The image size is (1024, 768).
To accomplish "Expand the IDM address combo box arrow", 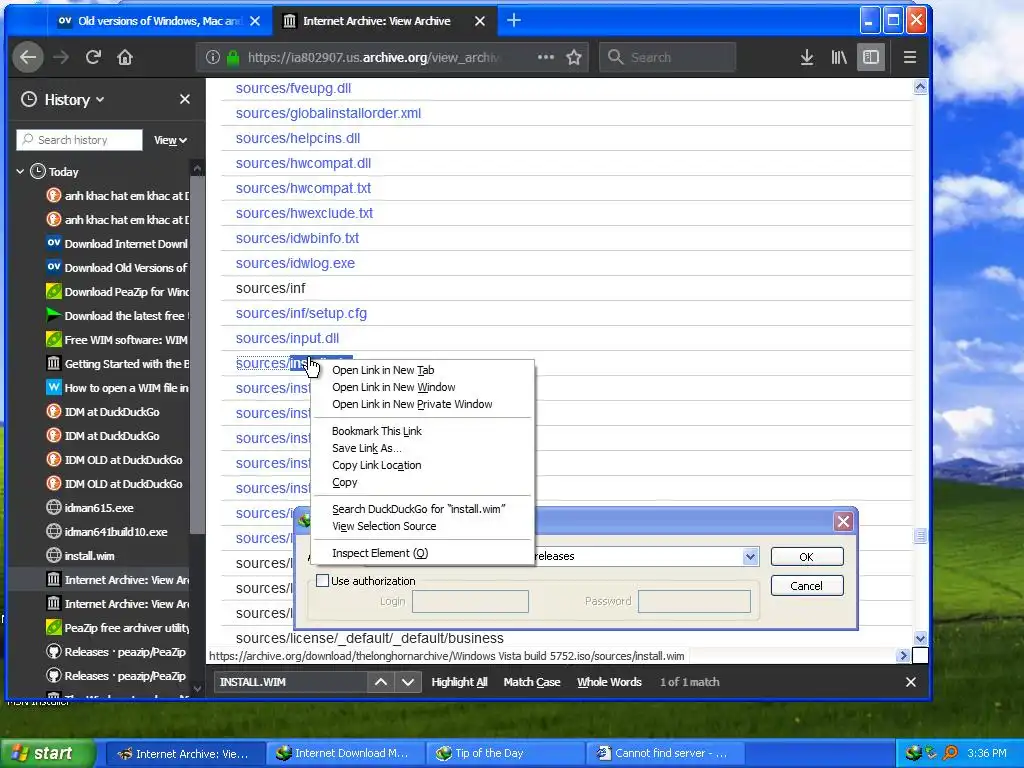I will pos(750,556).
